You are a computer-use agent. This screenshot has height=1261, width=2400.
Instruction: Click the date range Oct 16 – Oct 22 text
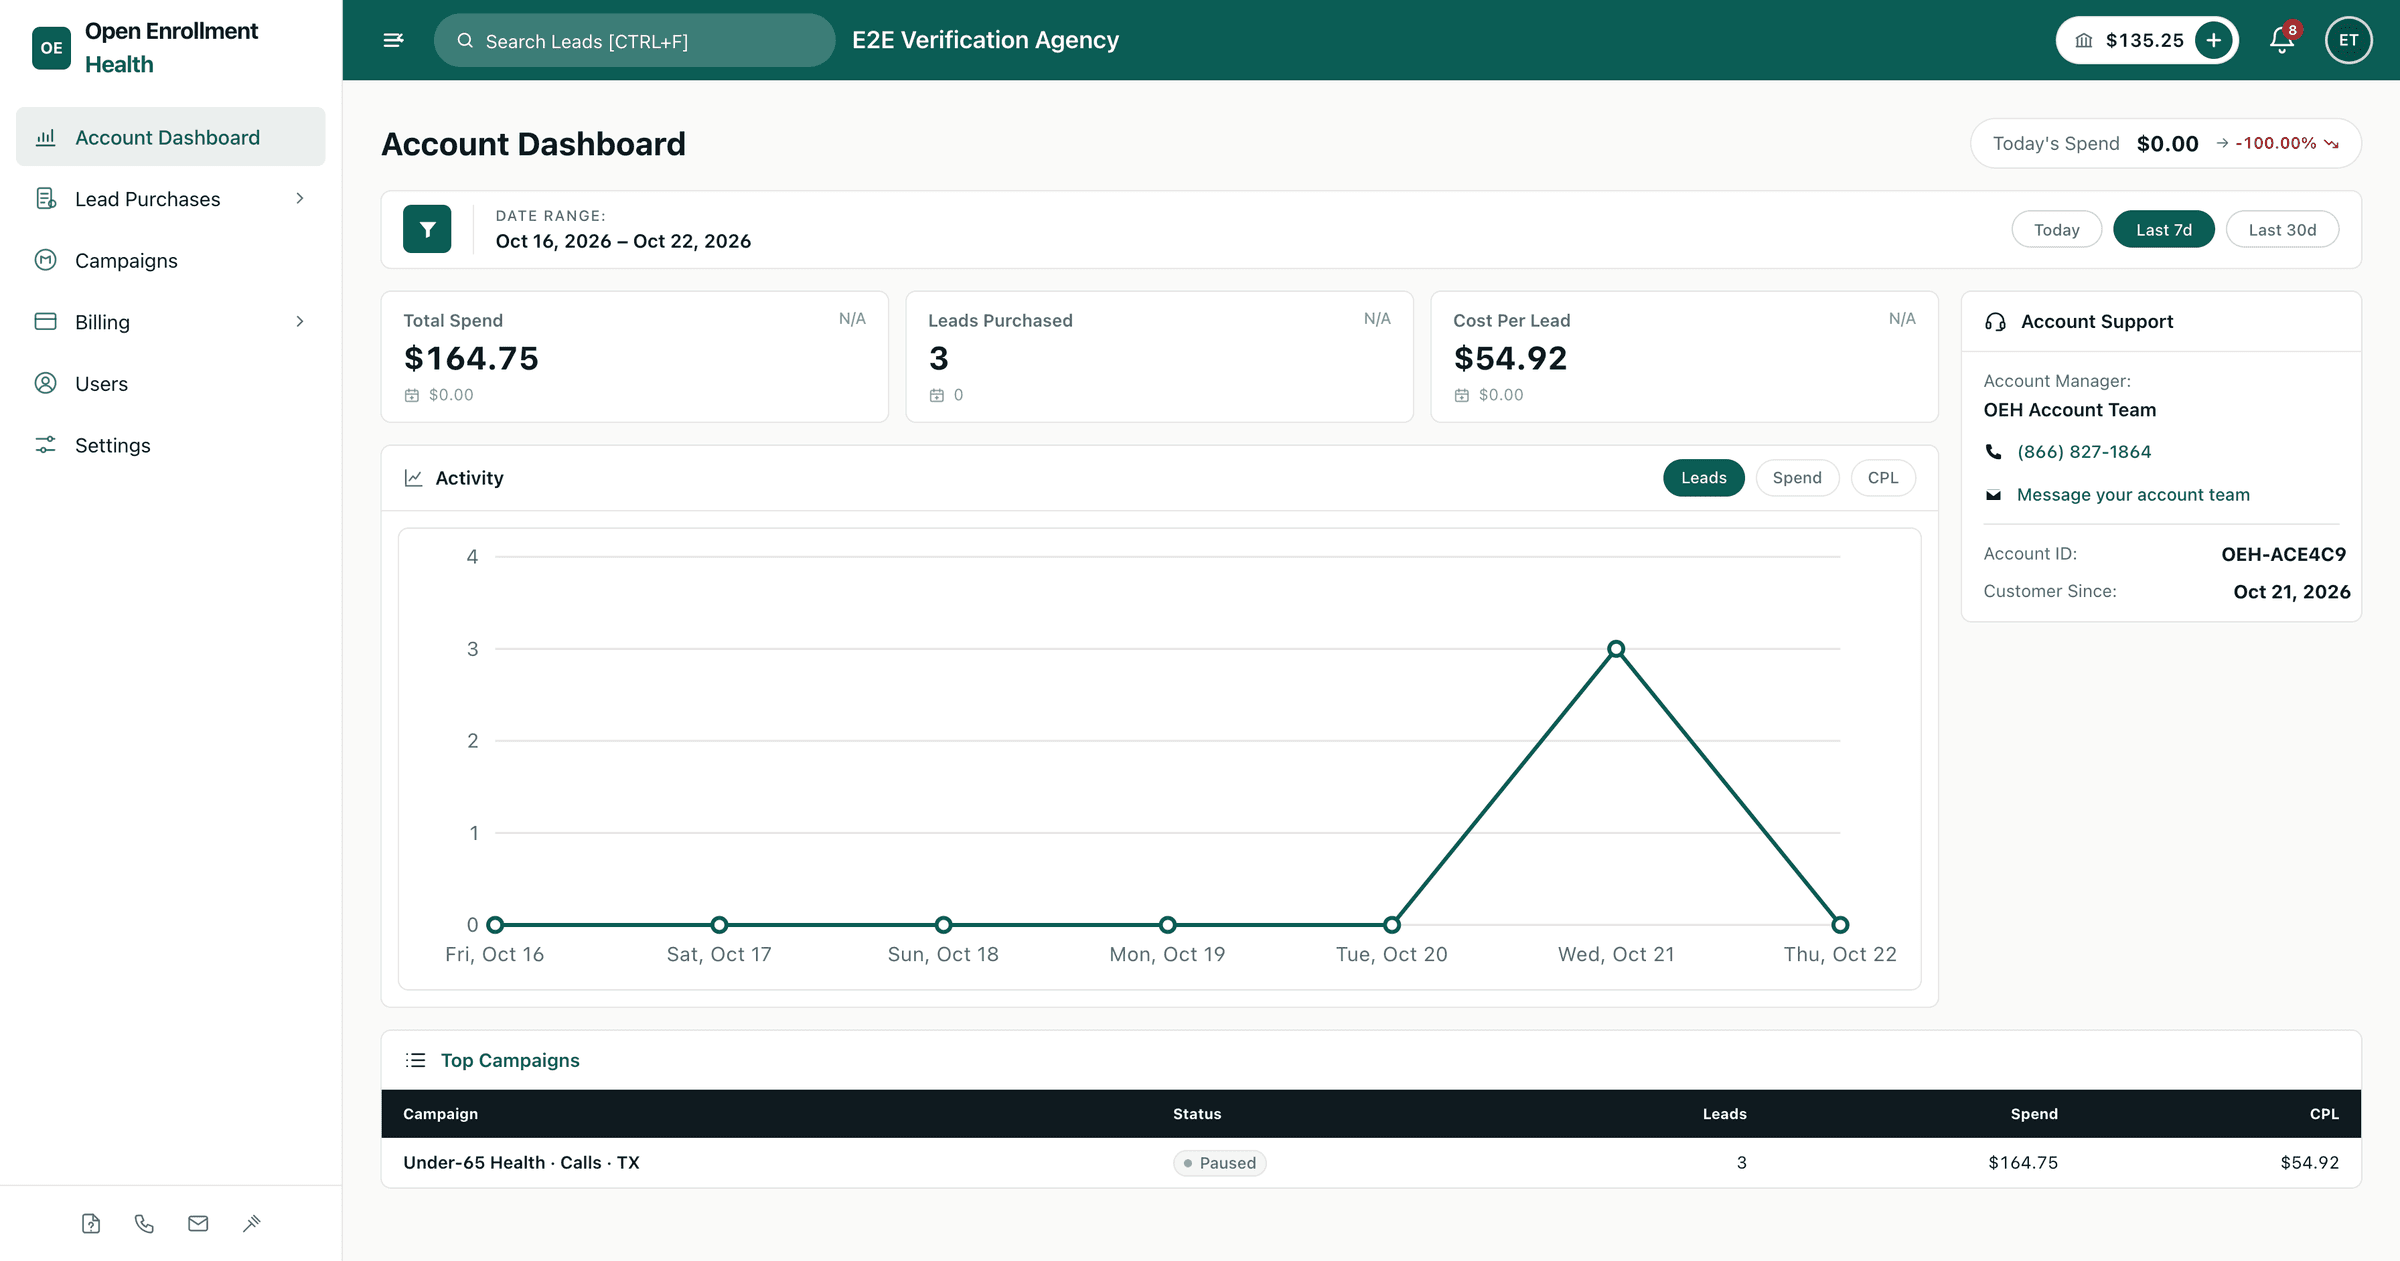[x=623, y=241]
